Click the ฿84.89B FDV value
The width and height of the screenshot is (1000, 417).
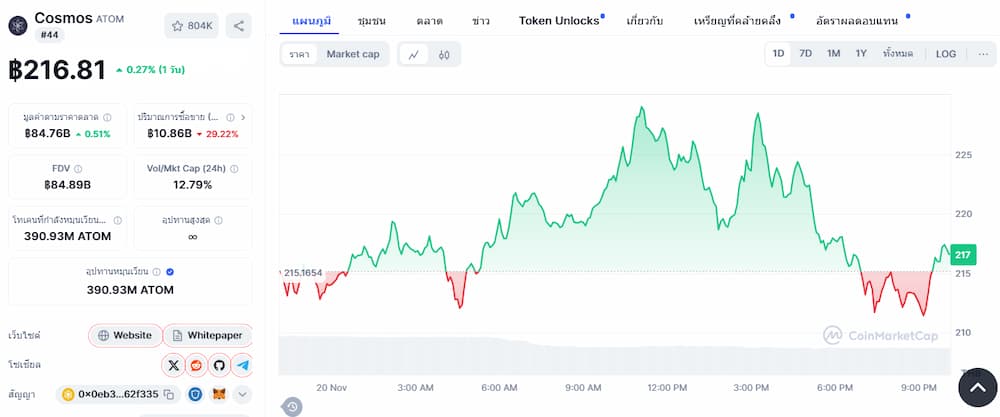pos(67,185)
